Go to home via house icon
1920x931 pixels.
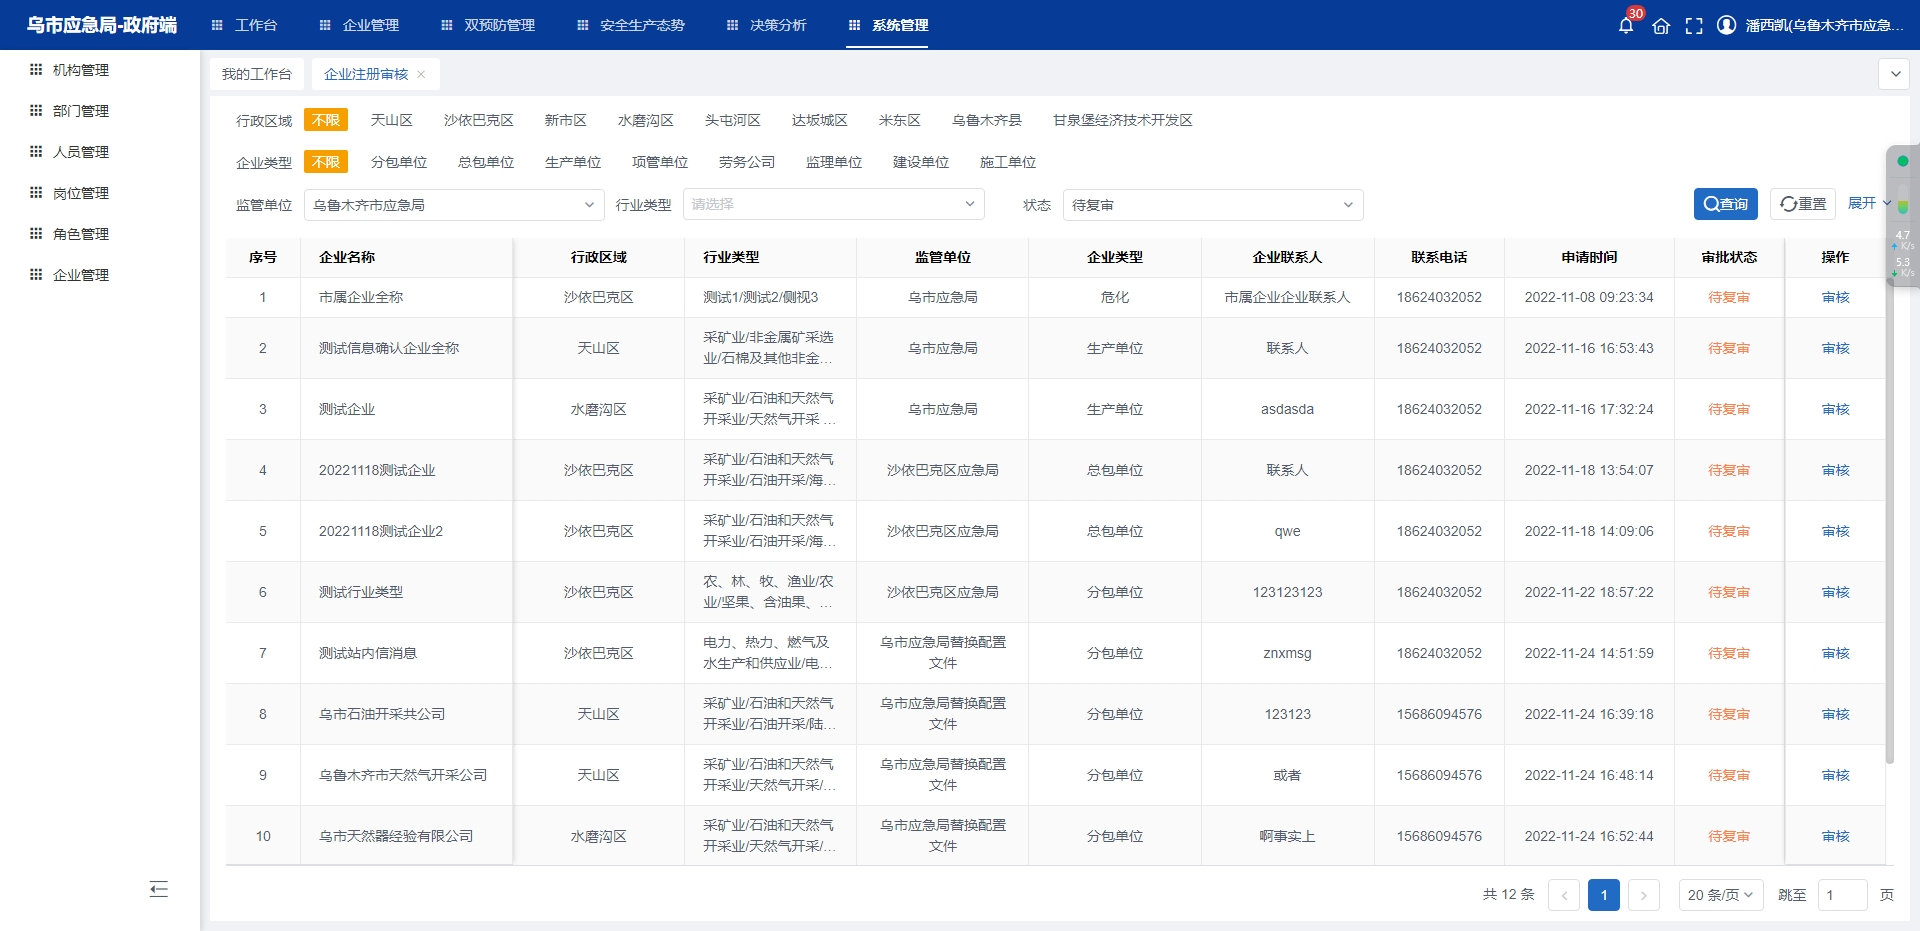coord(1661,26)
